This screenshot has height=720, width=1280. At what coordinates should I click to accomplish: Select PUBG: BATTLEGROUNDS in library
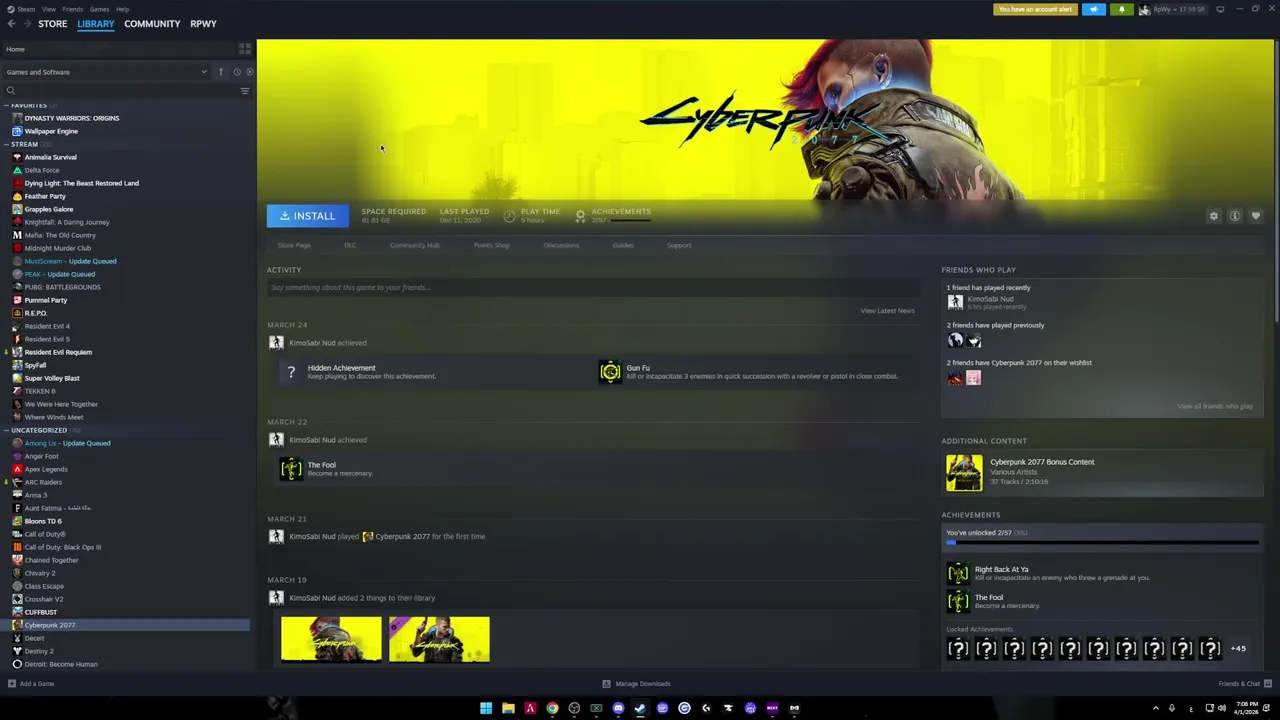tap(62, 287)
